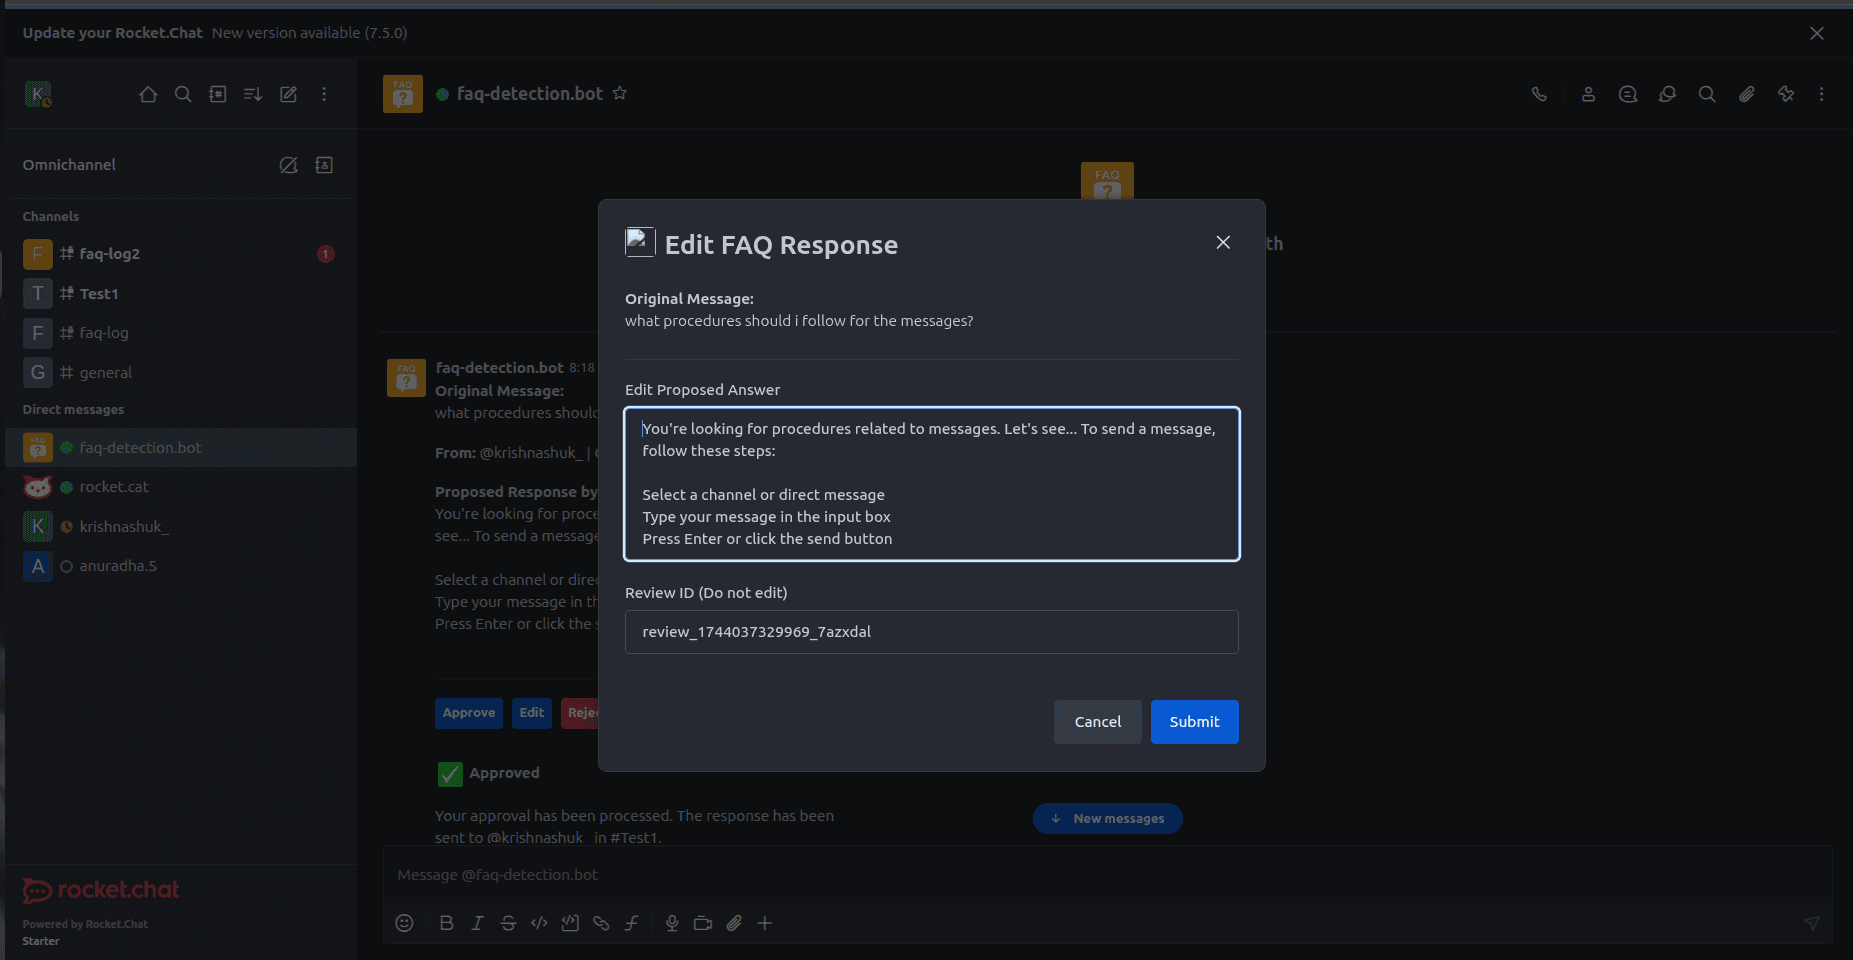Select faq-detection.bot direct message

click(180, 447)
